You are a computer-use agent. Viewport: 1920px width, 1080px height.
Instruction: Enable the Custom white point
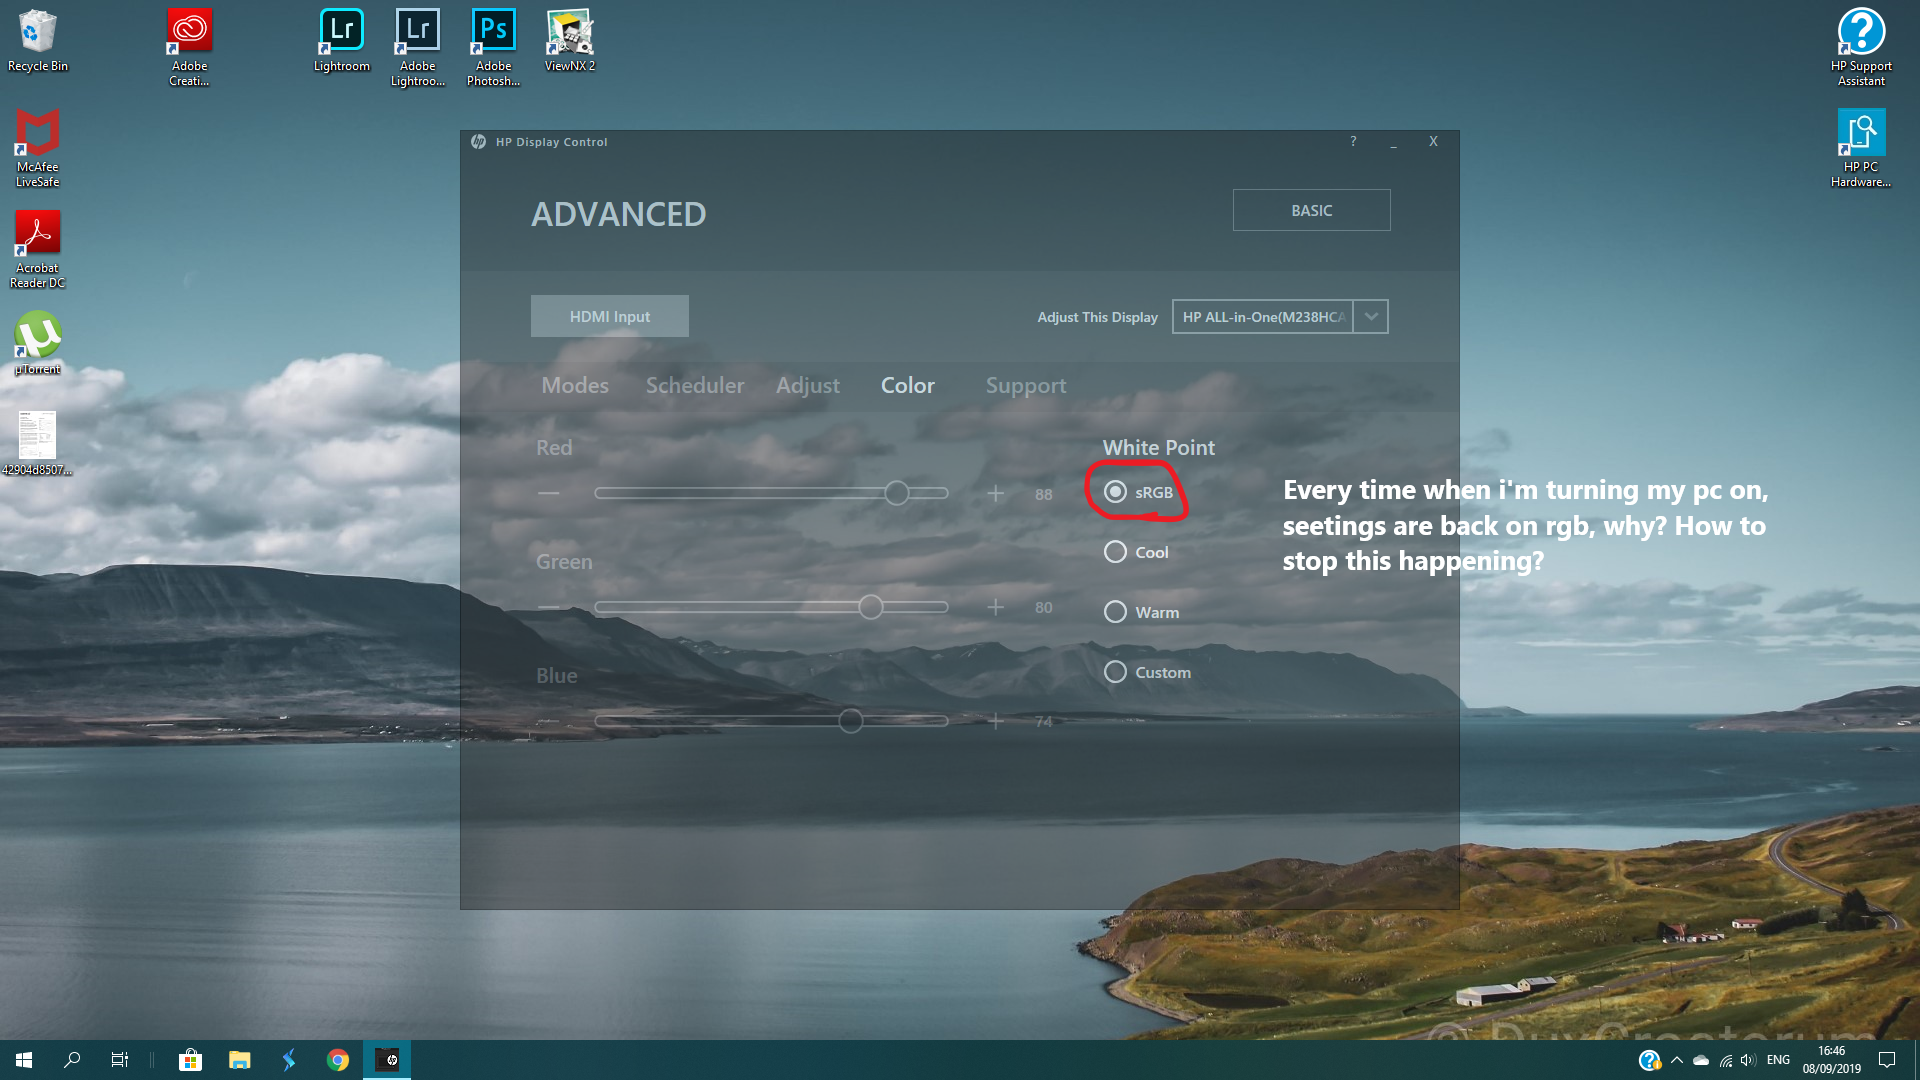click(x=1115, y=671)
